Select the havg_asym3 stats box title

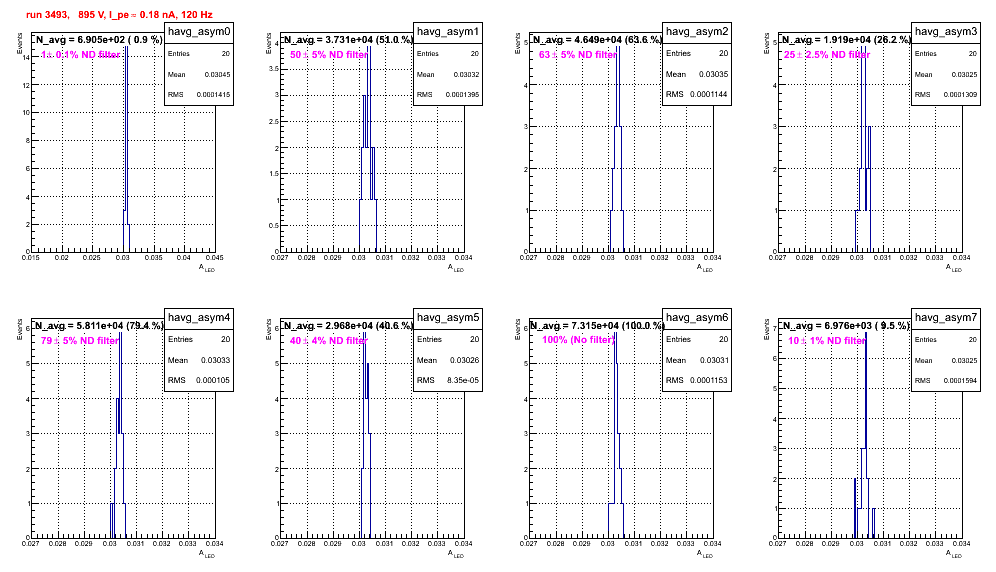pos(946,32)
